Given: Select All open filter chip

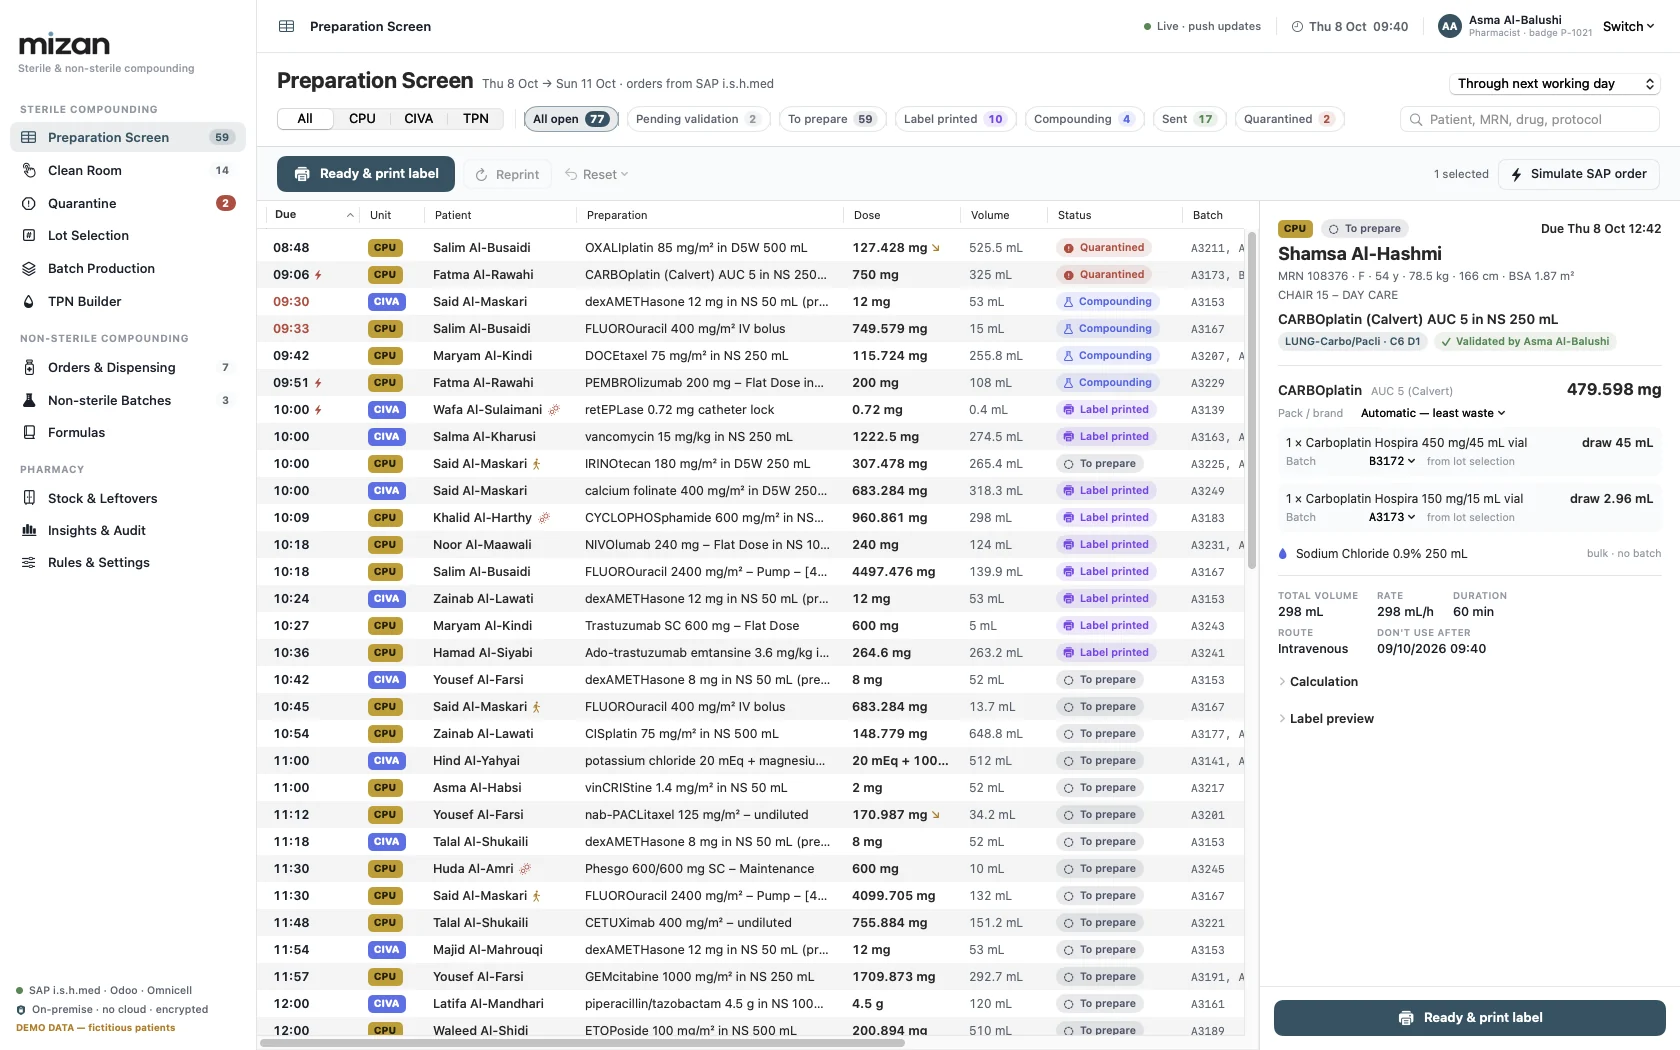Looking at the screenshot, I should click(x=571, y=119).
